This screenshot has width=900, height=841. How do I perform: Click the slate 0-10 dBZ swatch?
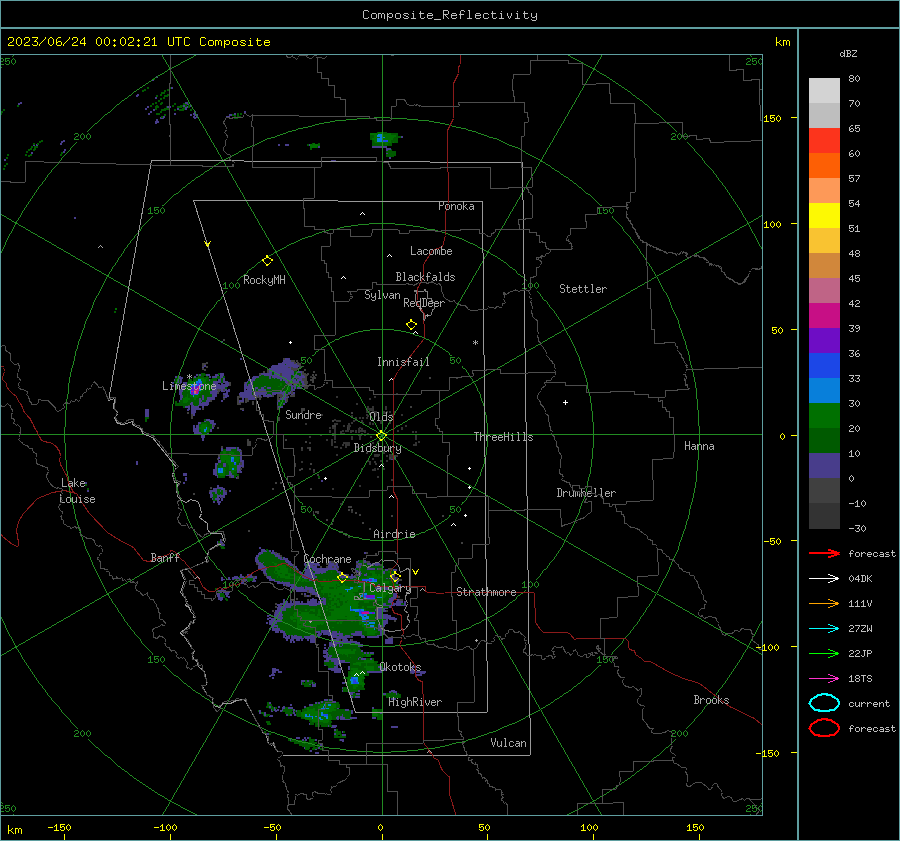824,466
